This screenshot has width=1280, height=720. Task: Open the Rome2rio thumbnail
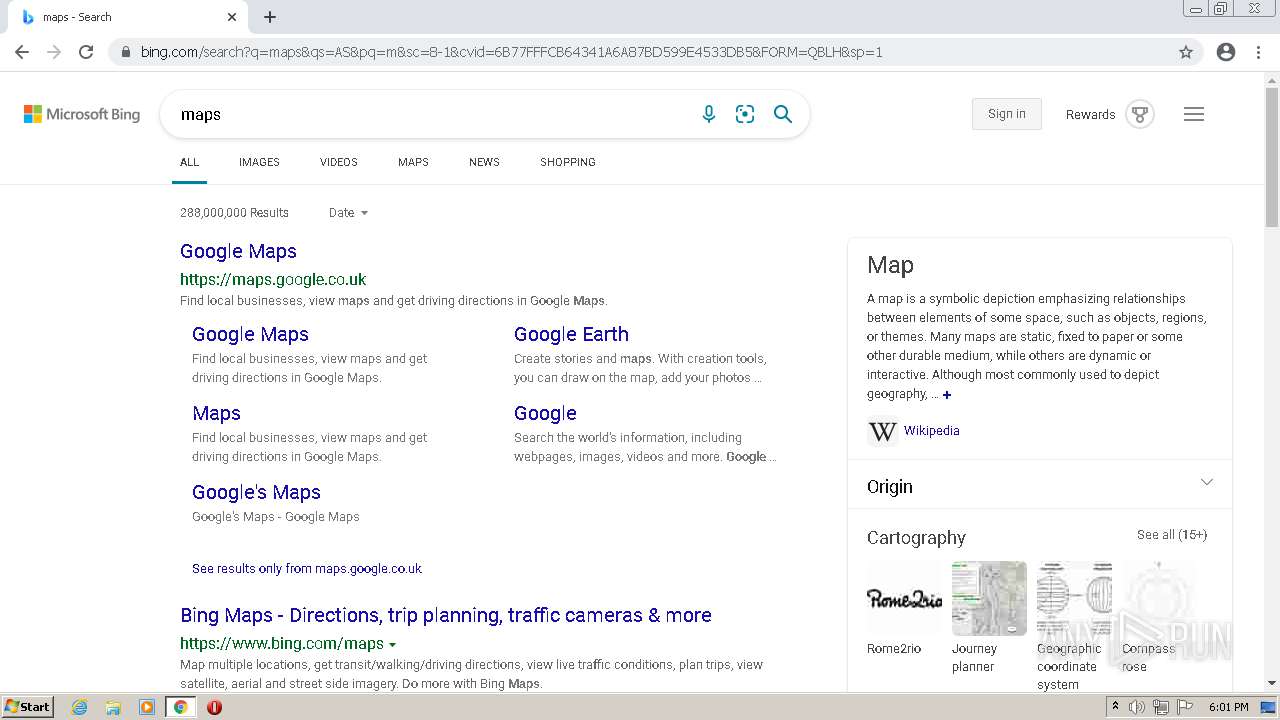904,598
